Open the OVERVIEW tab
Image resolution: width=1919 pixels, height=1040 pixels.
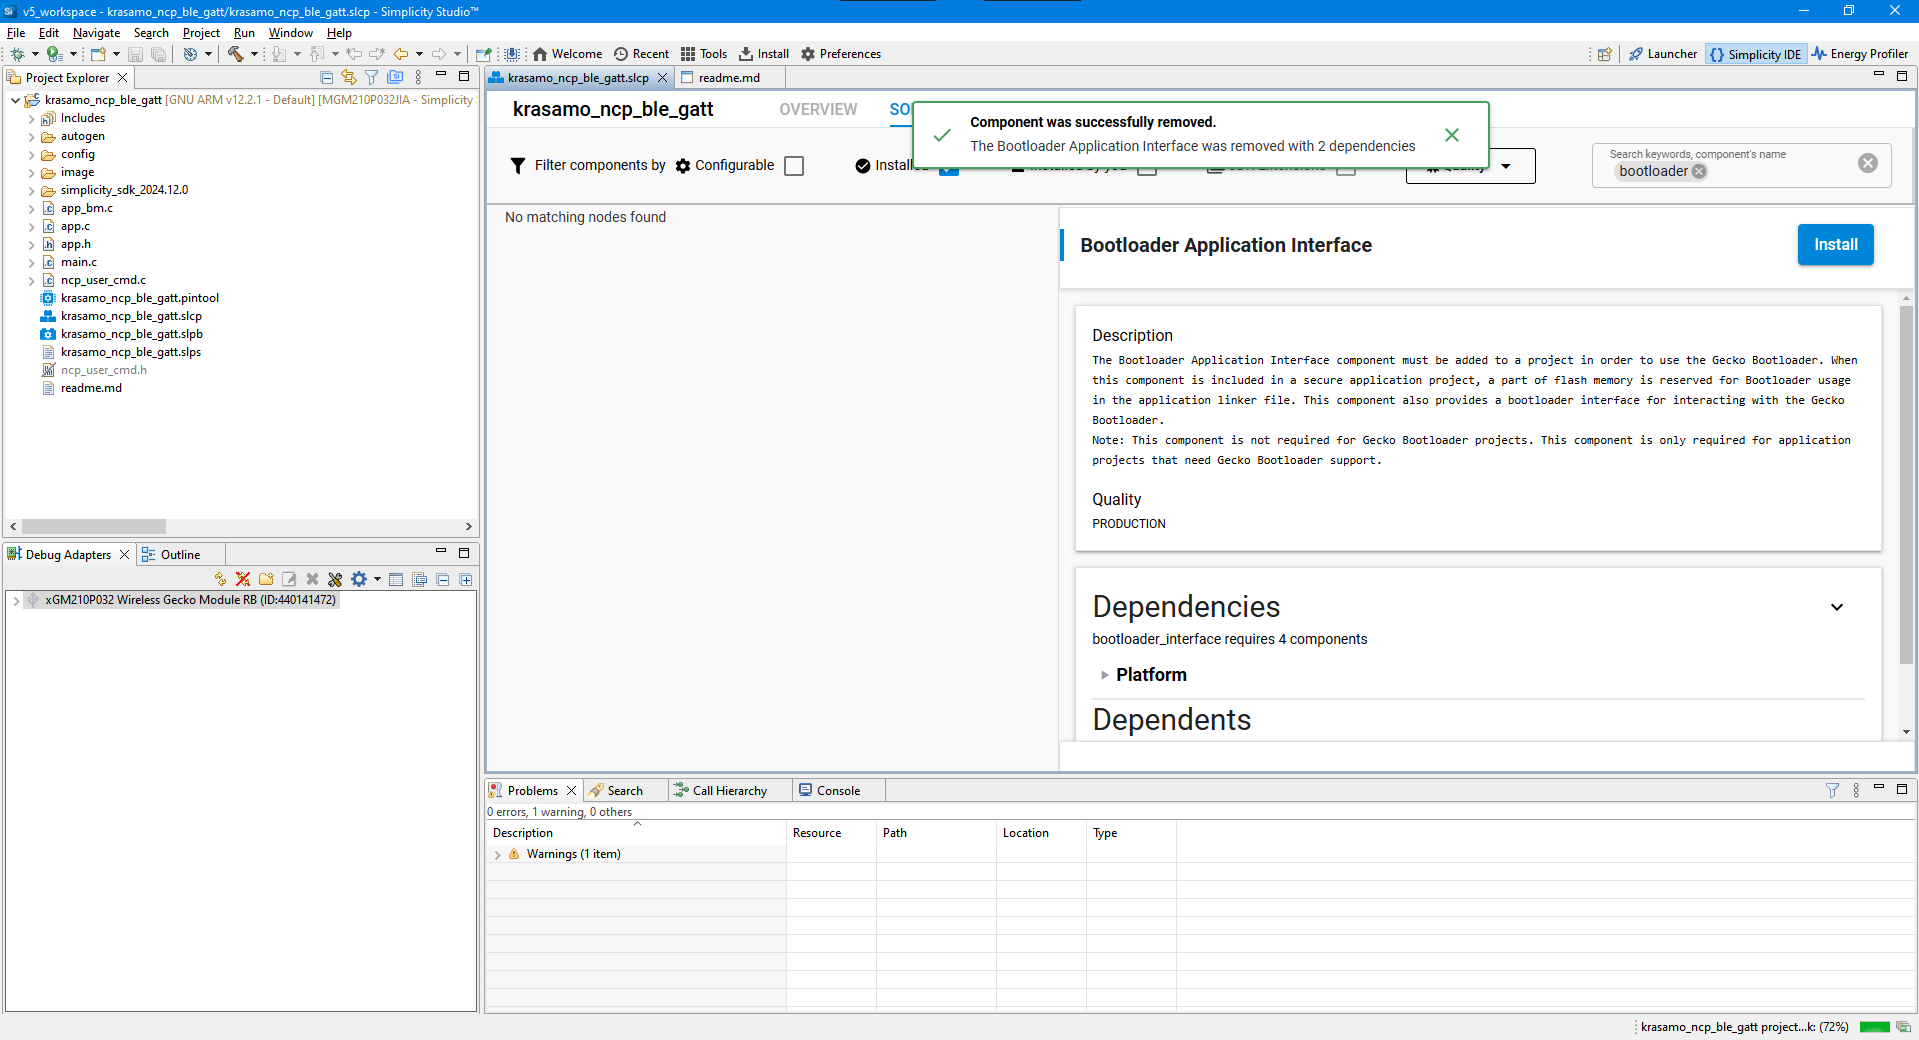coord(818,109)
